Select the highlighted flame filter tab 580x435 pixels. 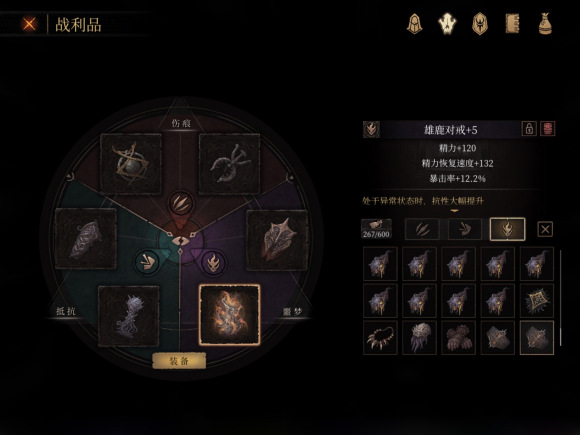(508, 229)
